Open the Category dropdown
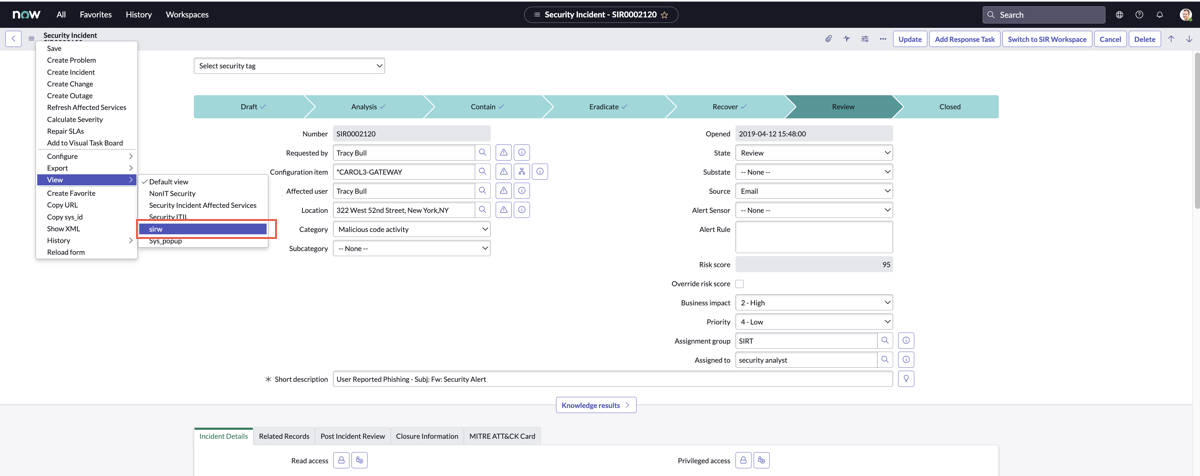 point(412,229)
